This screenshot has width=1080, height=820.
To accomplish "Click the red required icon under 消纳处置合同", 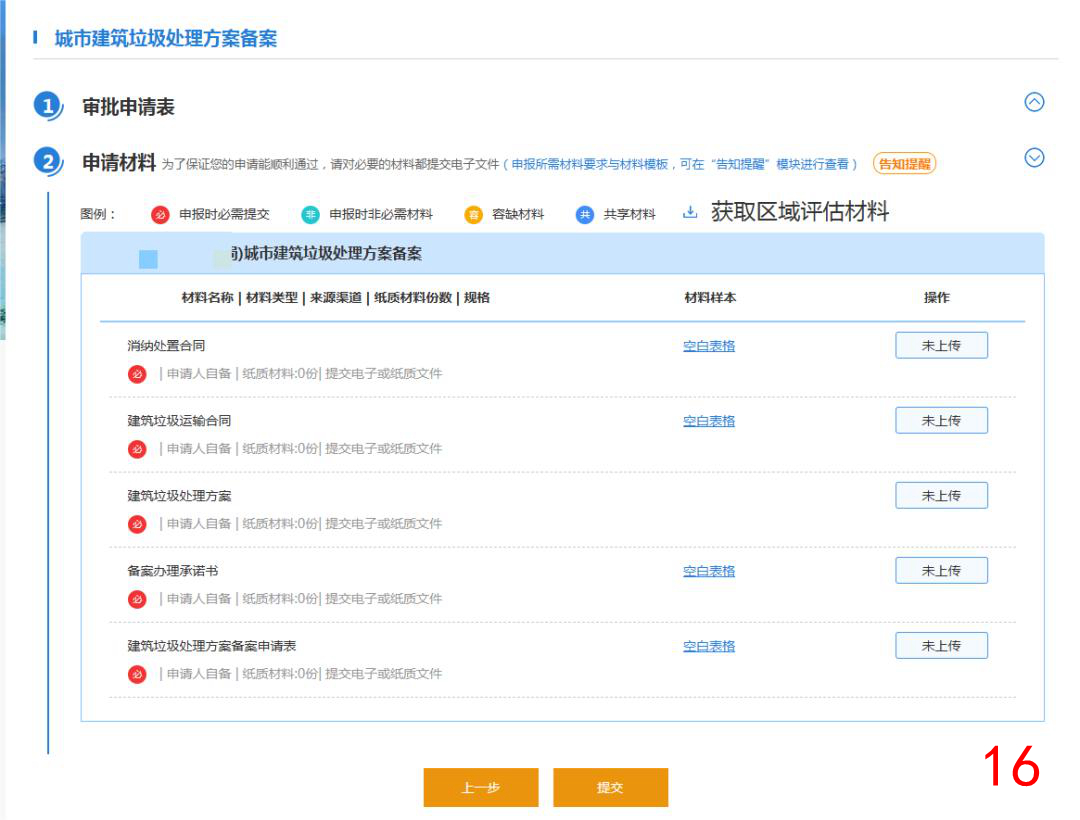I will coord(137,374).
